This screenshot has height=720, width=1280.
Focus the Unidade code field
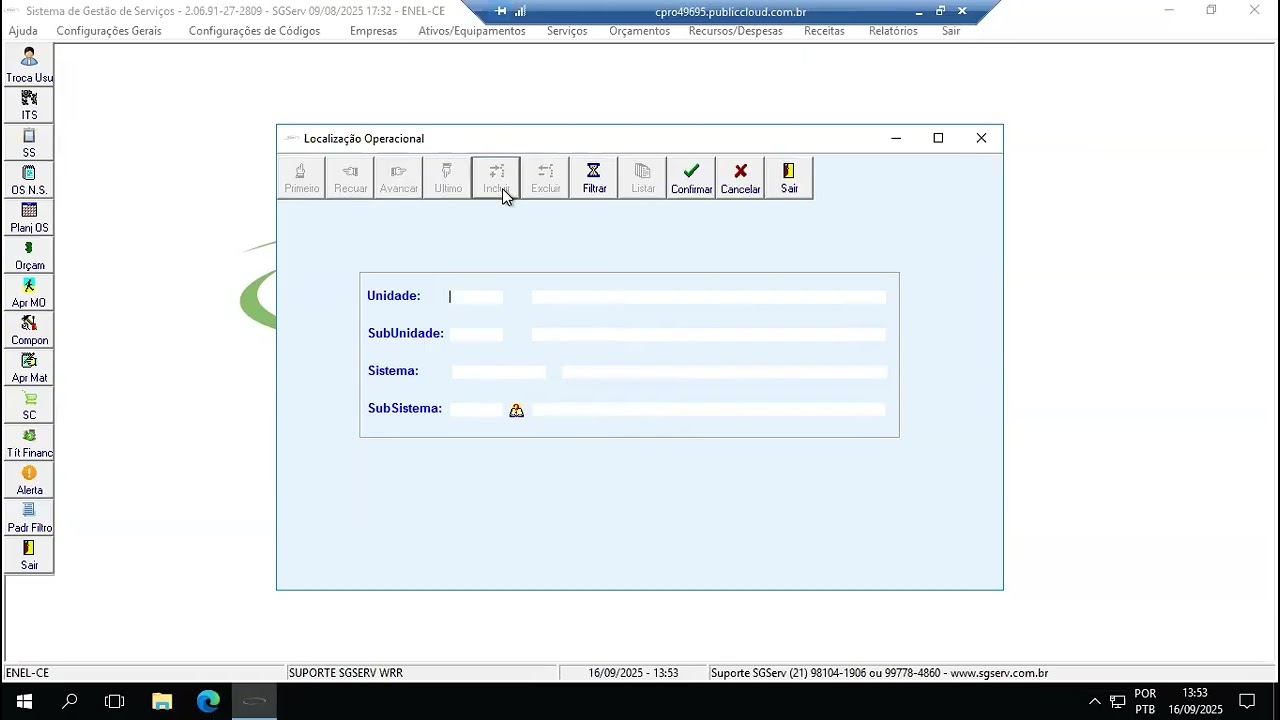(x=476, y=297)
